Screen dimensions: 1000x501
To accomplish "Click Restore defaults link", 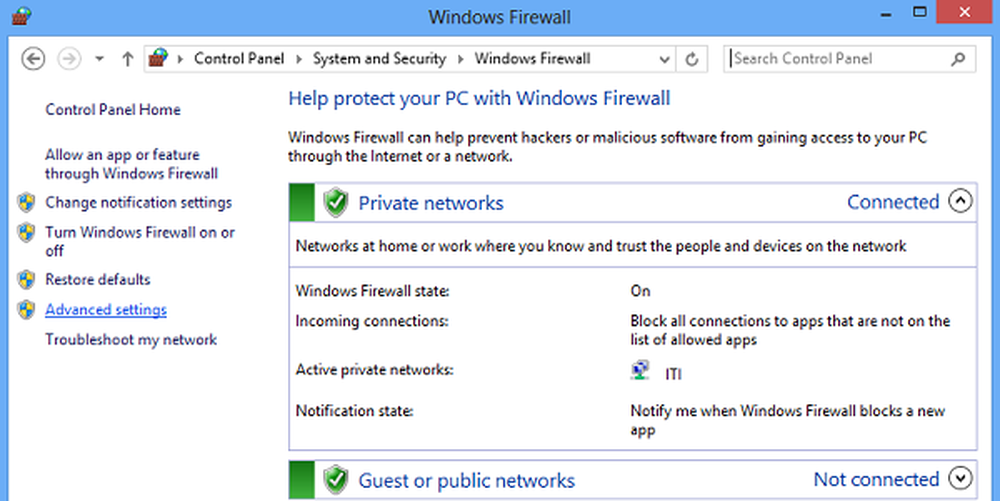I will pyautogui.click(x=98, y=279).
